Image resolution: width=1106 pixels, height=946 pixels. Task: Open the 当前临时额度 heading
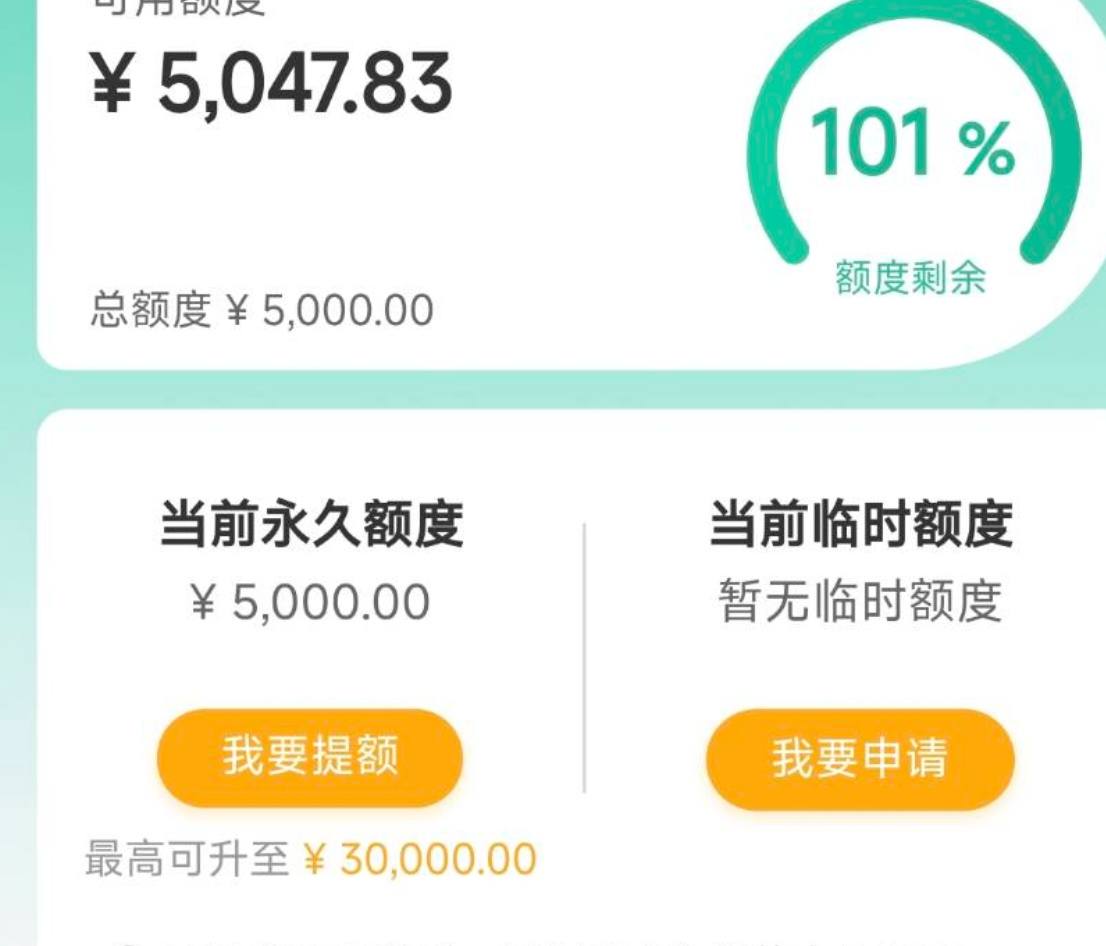(x=861, y=523)
